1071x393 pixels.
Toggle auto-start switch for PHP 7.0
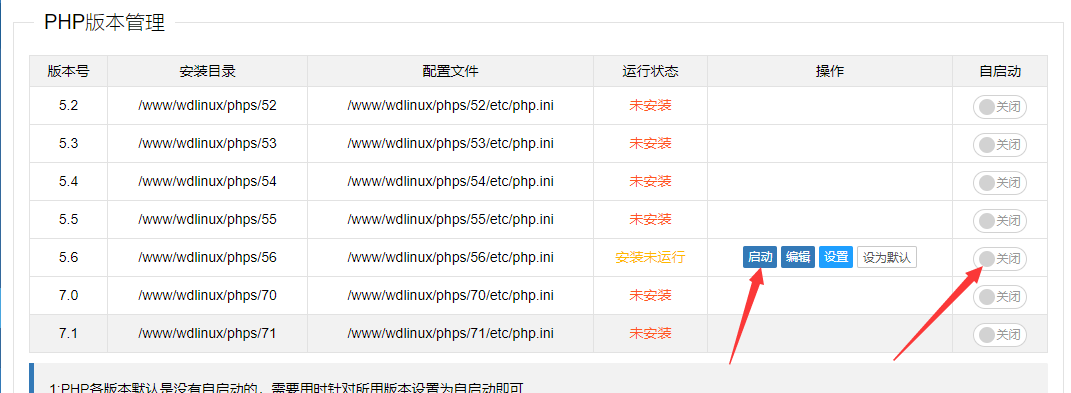click(x=999, y=297)
